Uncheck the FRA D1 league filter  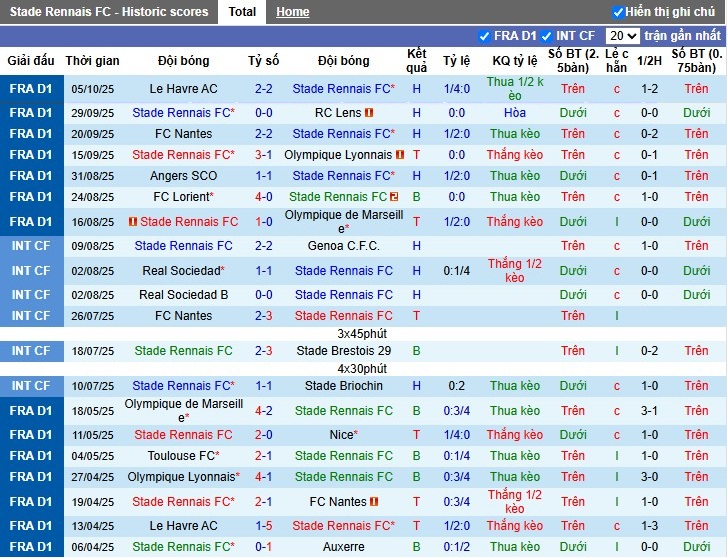click(485, 36)
